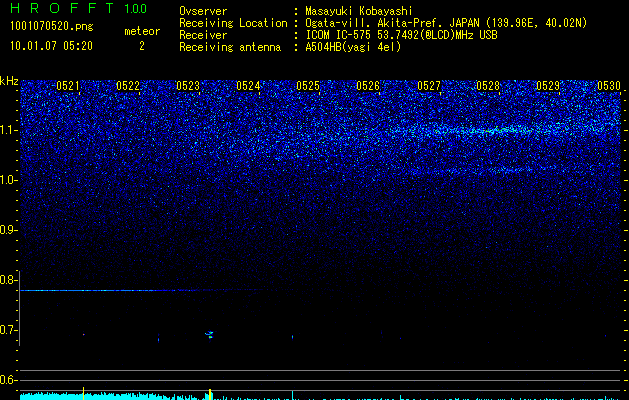
Task: Click the small echo blip near 0525 at 0.7 kHz
Action: [292, 337]
